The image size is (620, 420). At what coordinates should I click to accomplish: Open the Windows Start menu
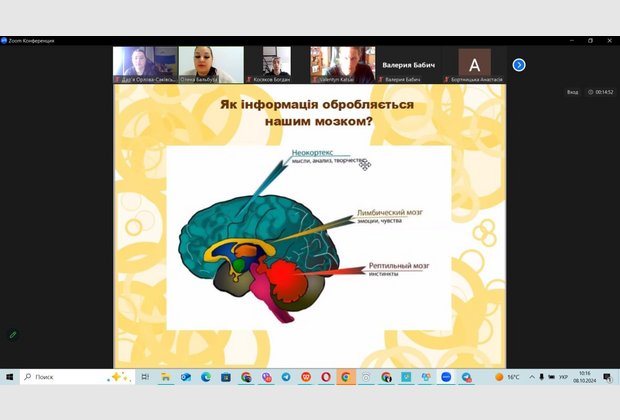coord(9,377)
